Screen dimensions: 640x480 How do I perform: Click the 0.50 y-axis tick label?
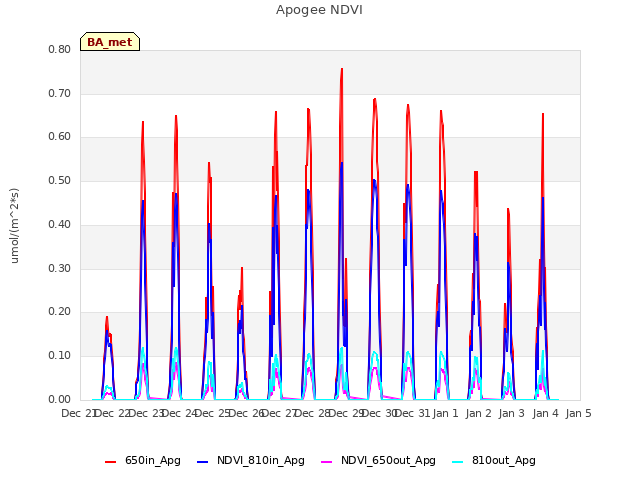pyautogui.click(x=60, y=180)
